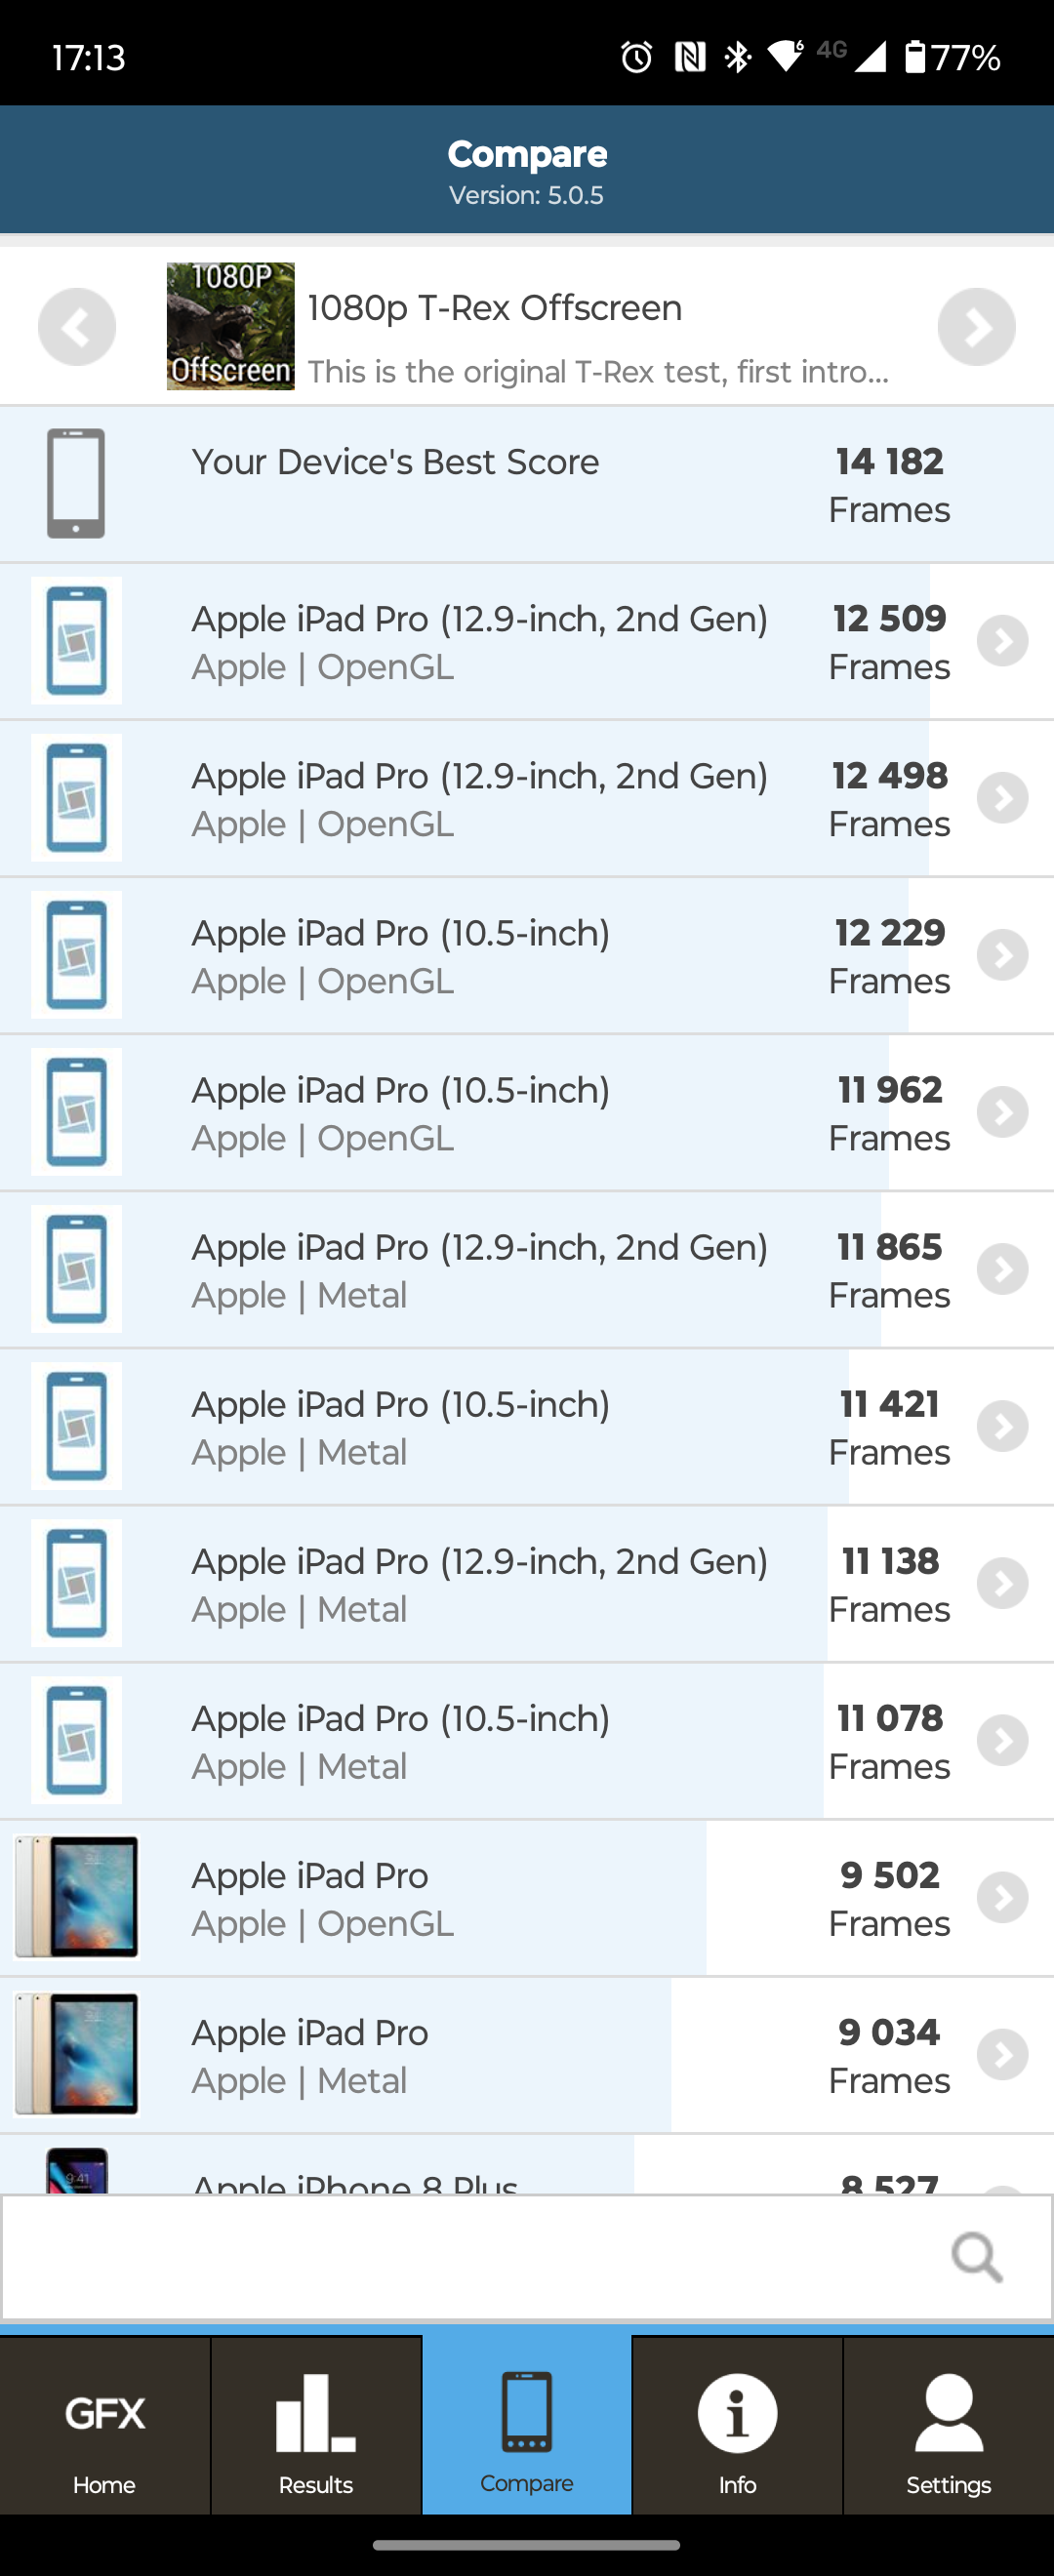This screenshot has width=1054, height=2576.
Task: Open the Settings tab
Action: (x=948, y=2428)
